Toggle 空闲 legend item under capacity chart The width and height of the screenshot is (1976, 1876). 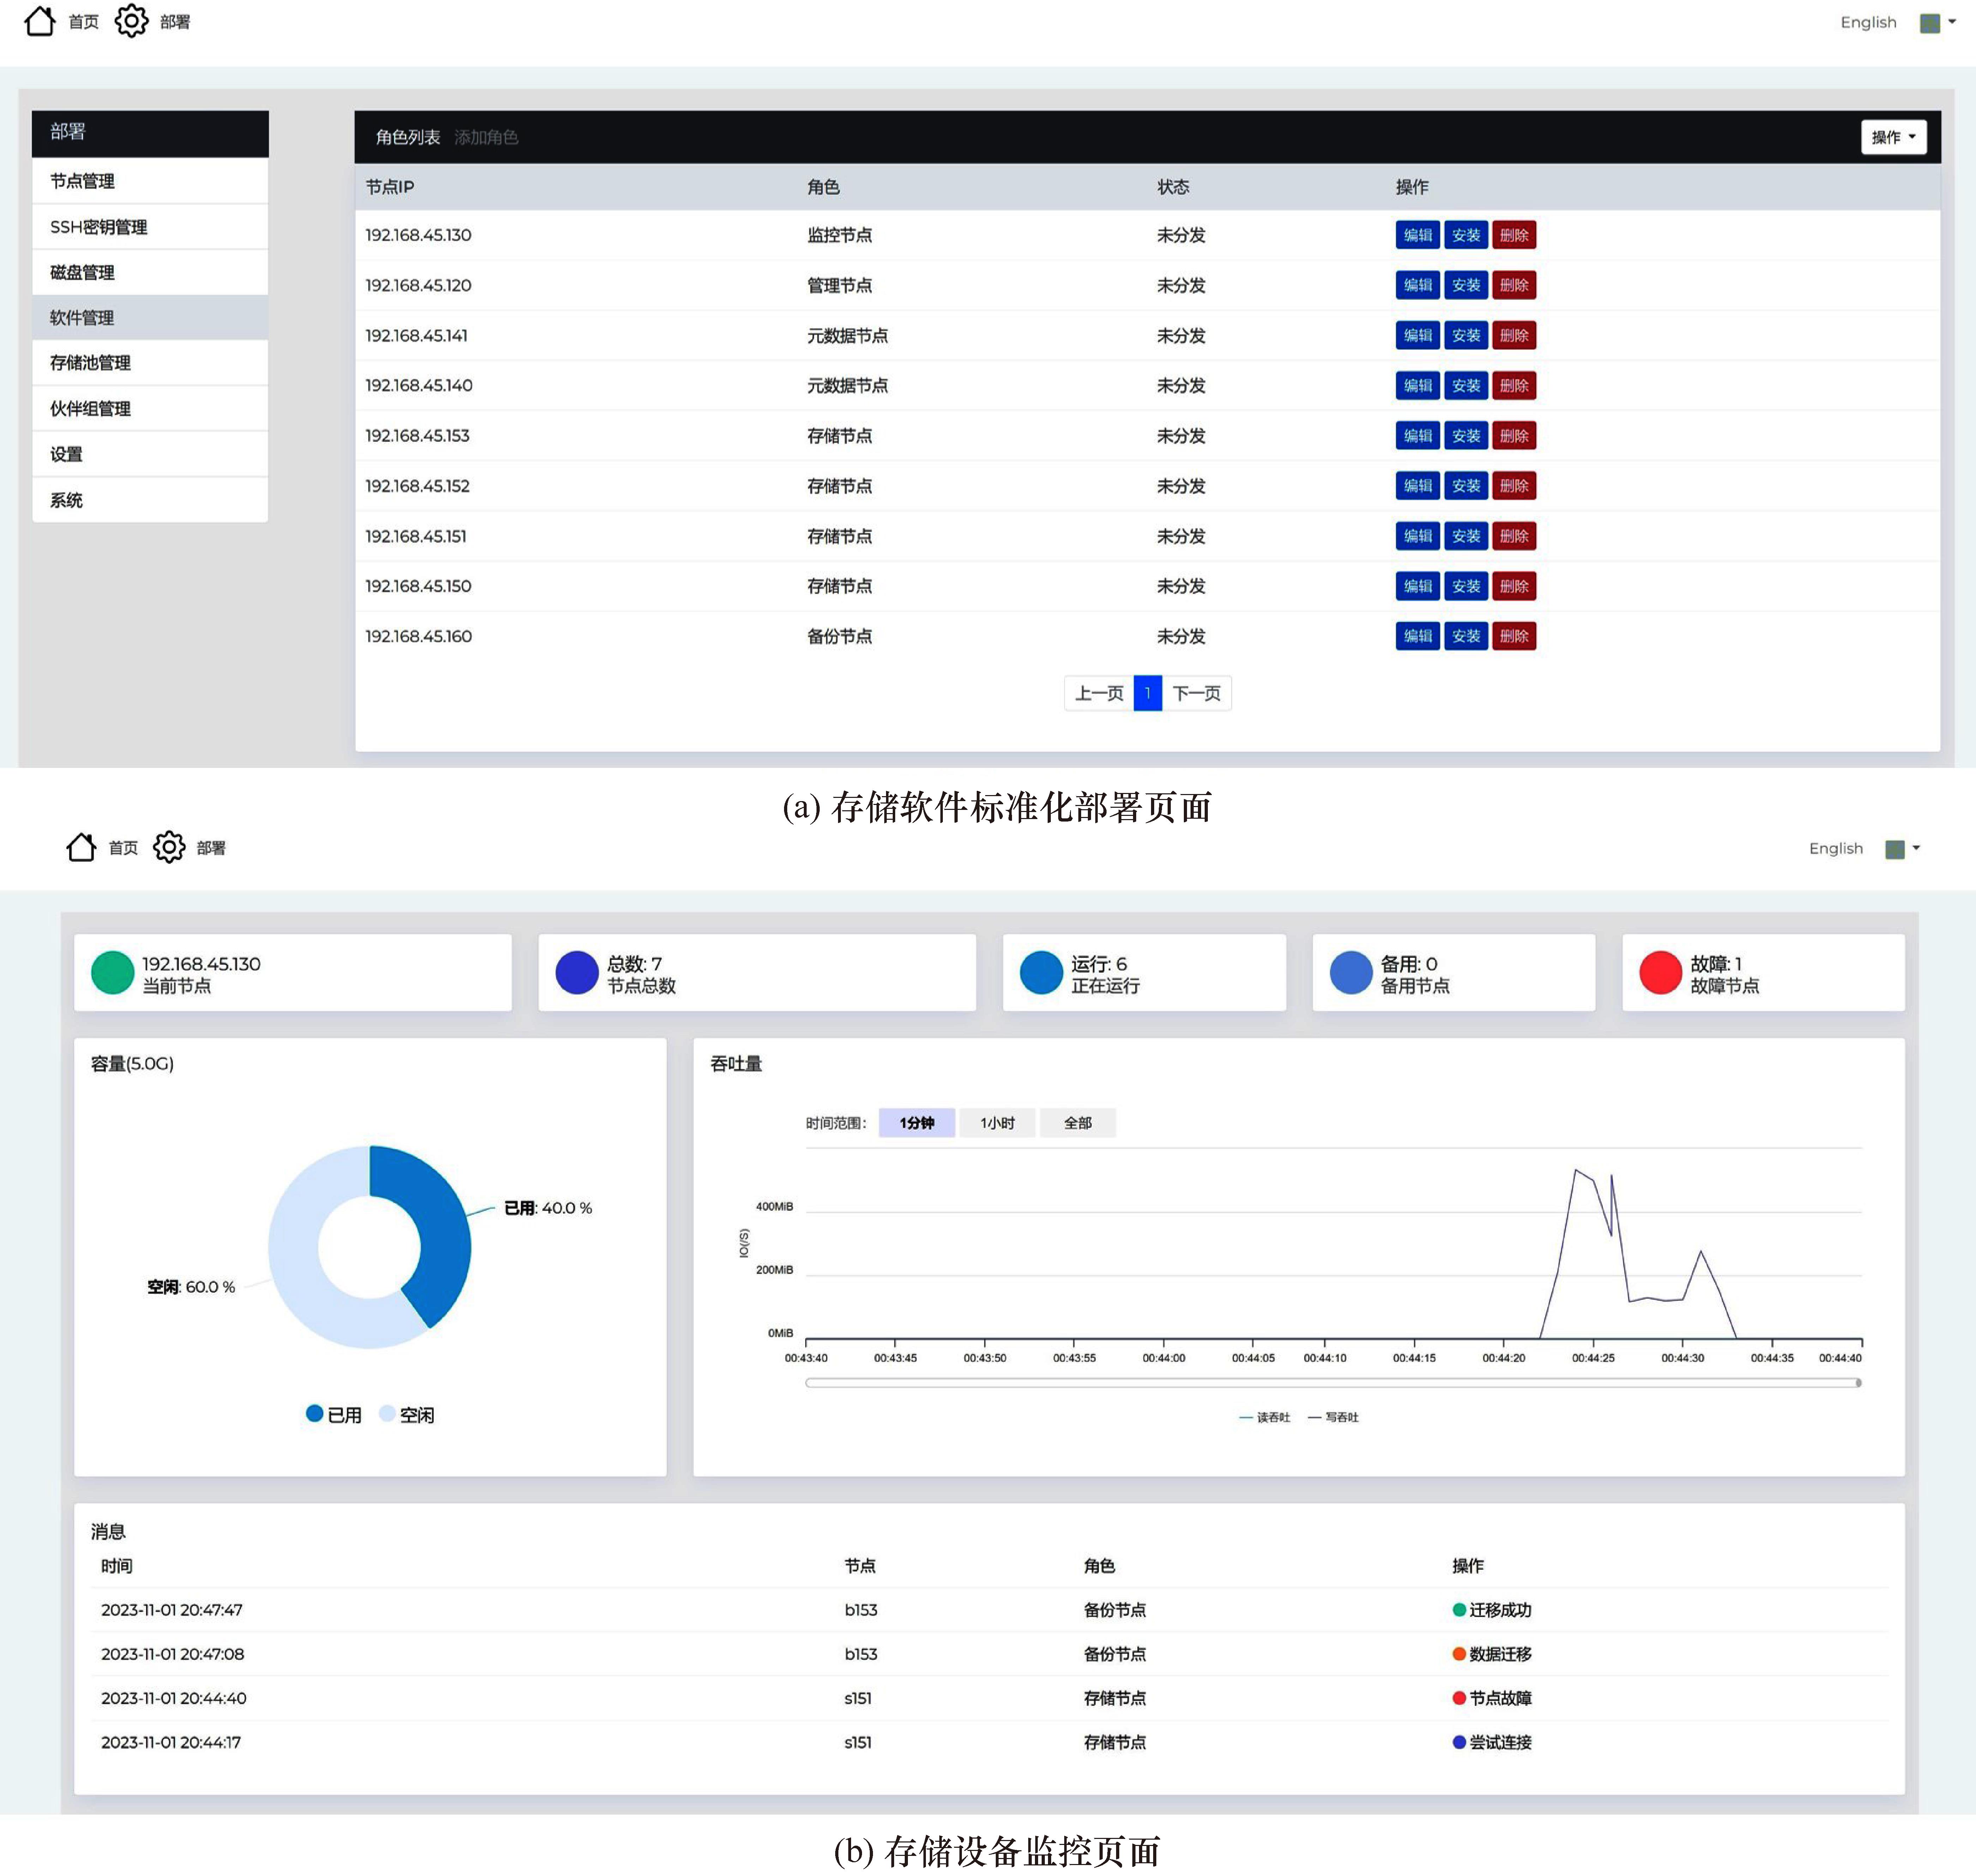[406, 1414]
